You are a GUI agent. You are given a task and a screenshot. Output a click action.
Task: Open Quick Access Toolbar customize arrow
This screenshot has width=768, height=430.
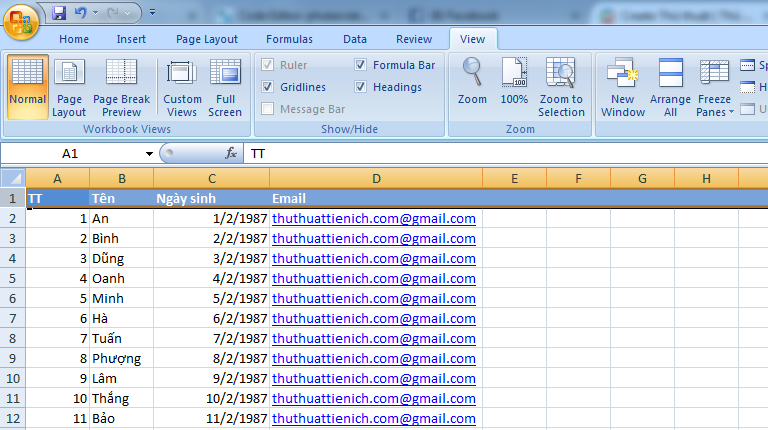tap(152, 13)
